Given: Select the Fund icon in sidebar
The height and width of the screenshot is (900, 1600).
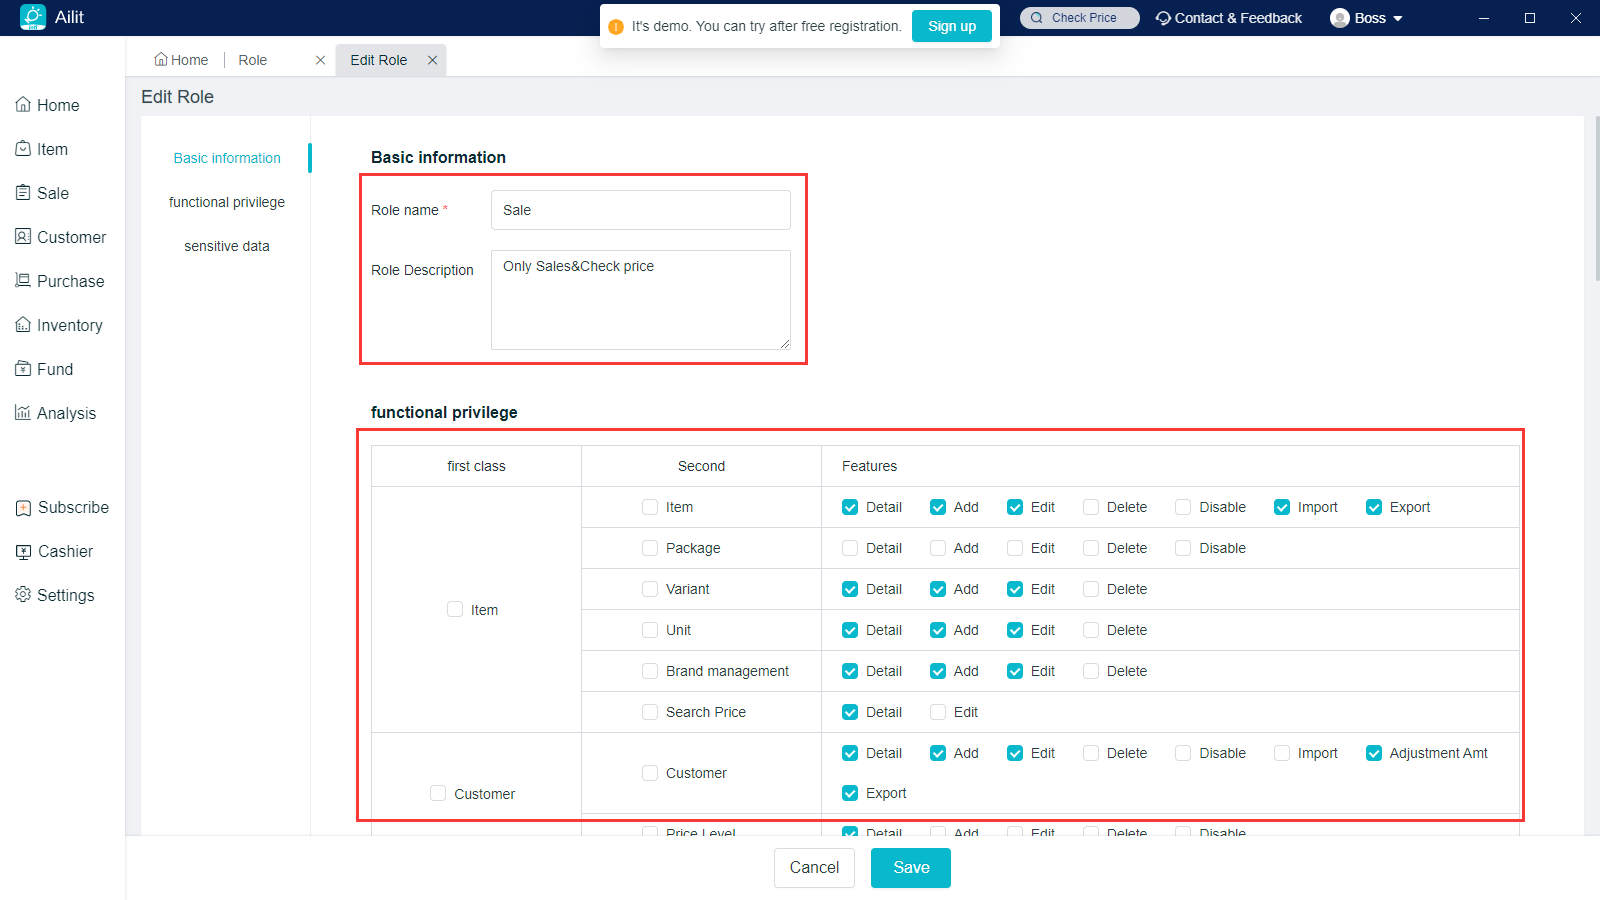Looking at the screenshot, I should coord(23,369).
